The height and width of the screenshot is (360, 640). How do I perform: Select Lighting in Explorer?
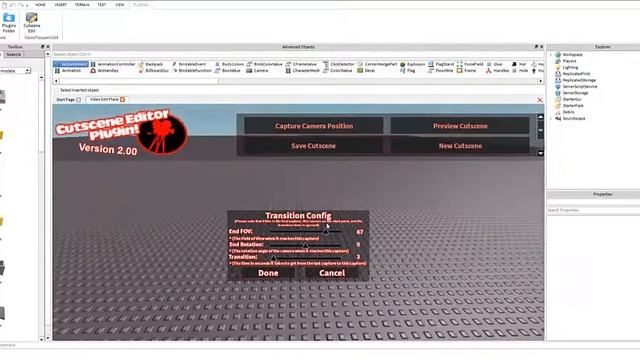[x=570, y=67]
